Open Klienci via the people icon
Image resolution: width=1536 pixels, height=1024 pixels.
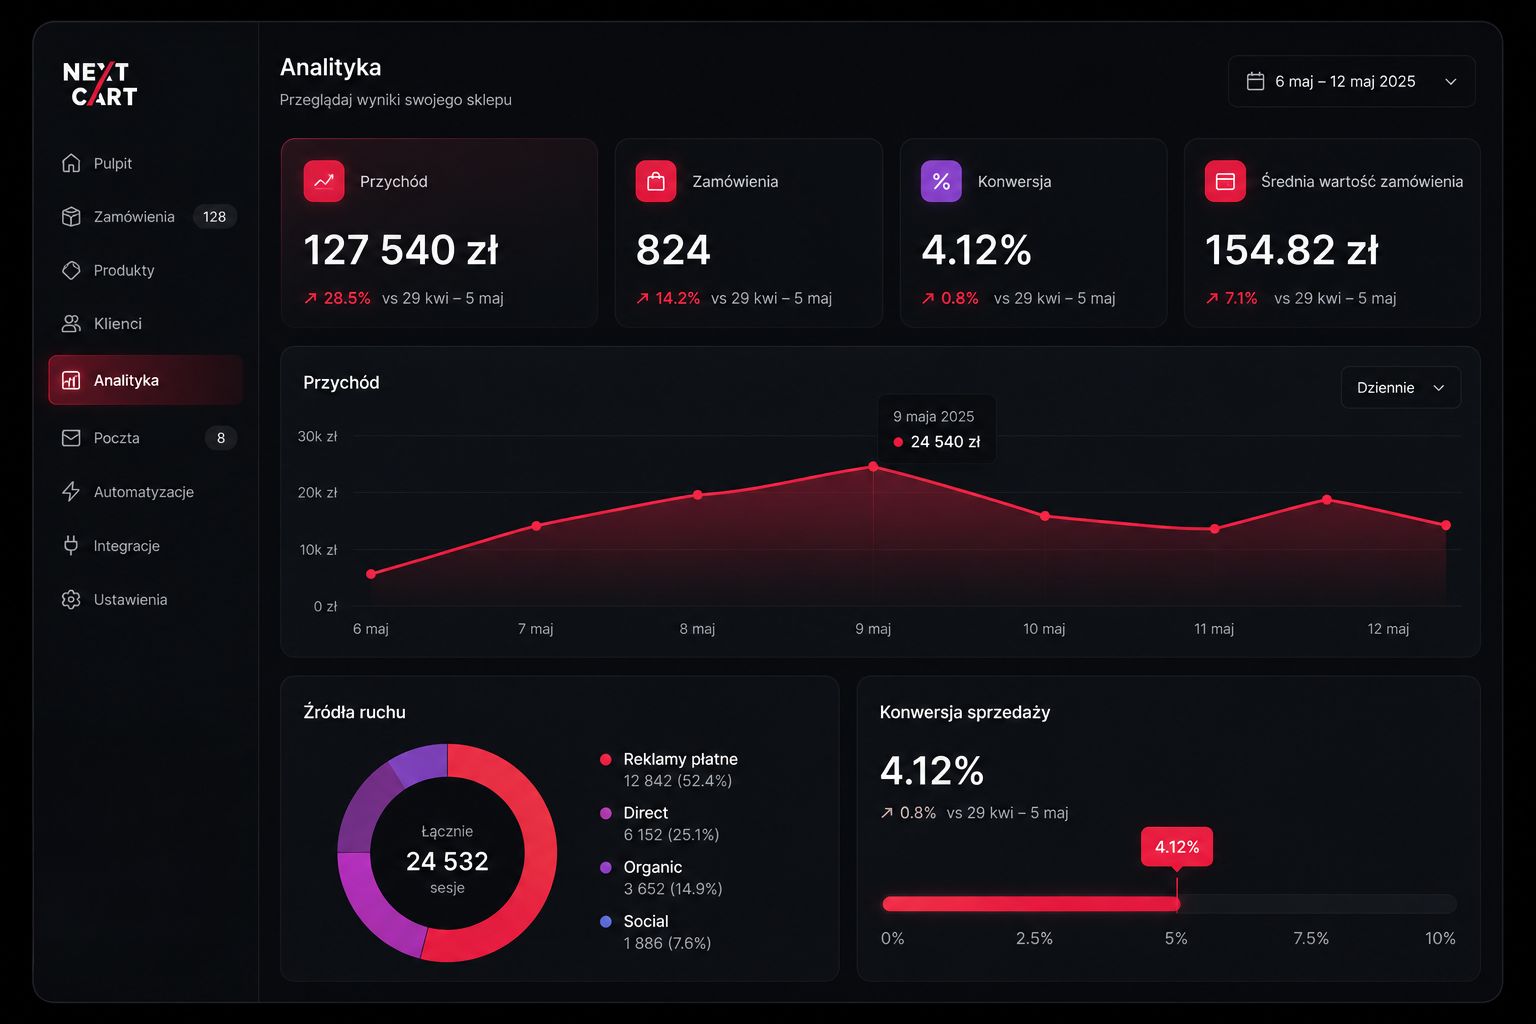coord(71,324)
